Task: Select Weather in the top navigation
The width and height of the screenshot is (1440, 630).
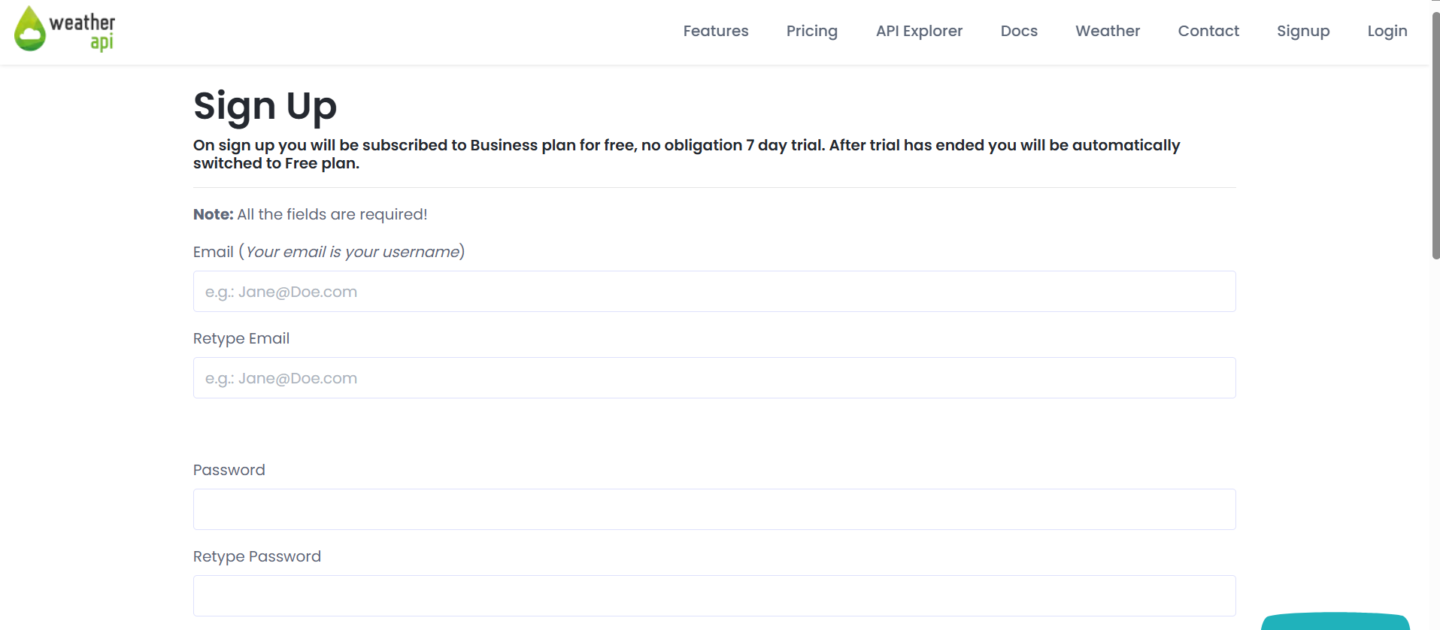Action: [1108, 31]
